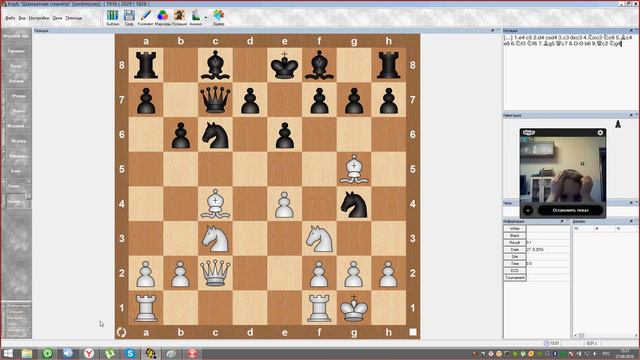This screenshot has height=360, width=640.
Task: Click the Site field button
Action: point(515,256)
